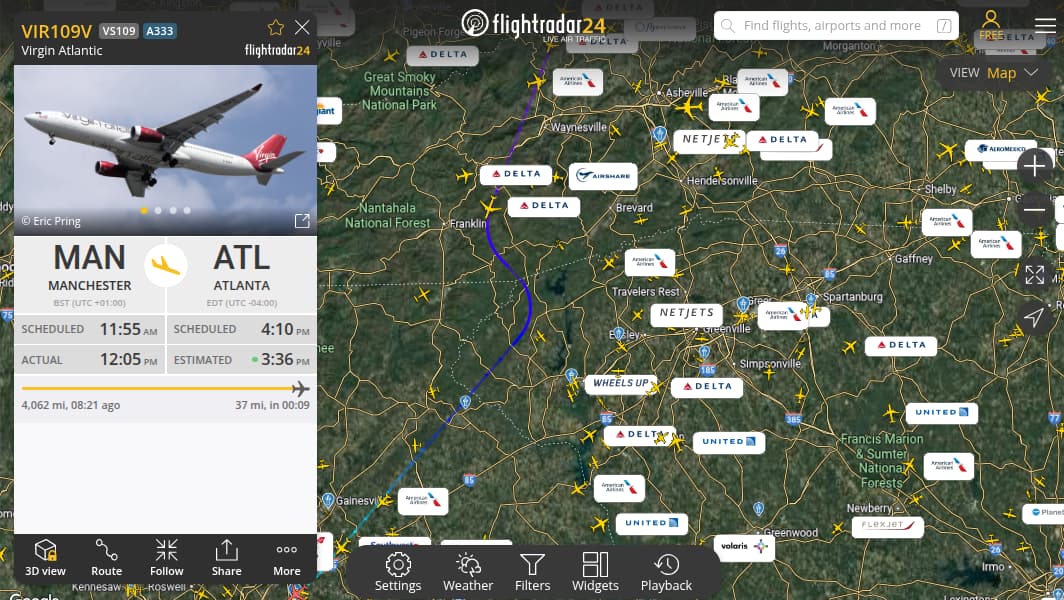Open the More options menu
This screenshot has height=600, width=1064.
(x=286, y=558)
